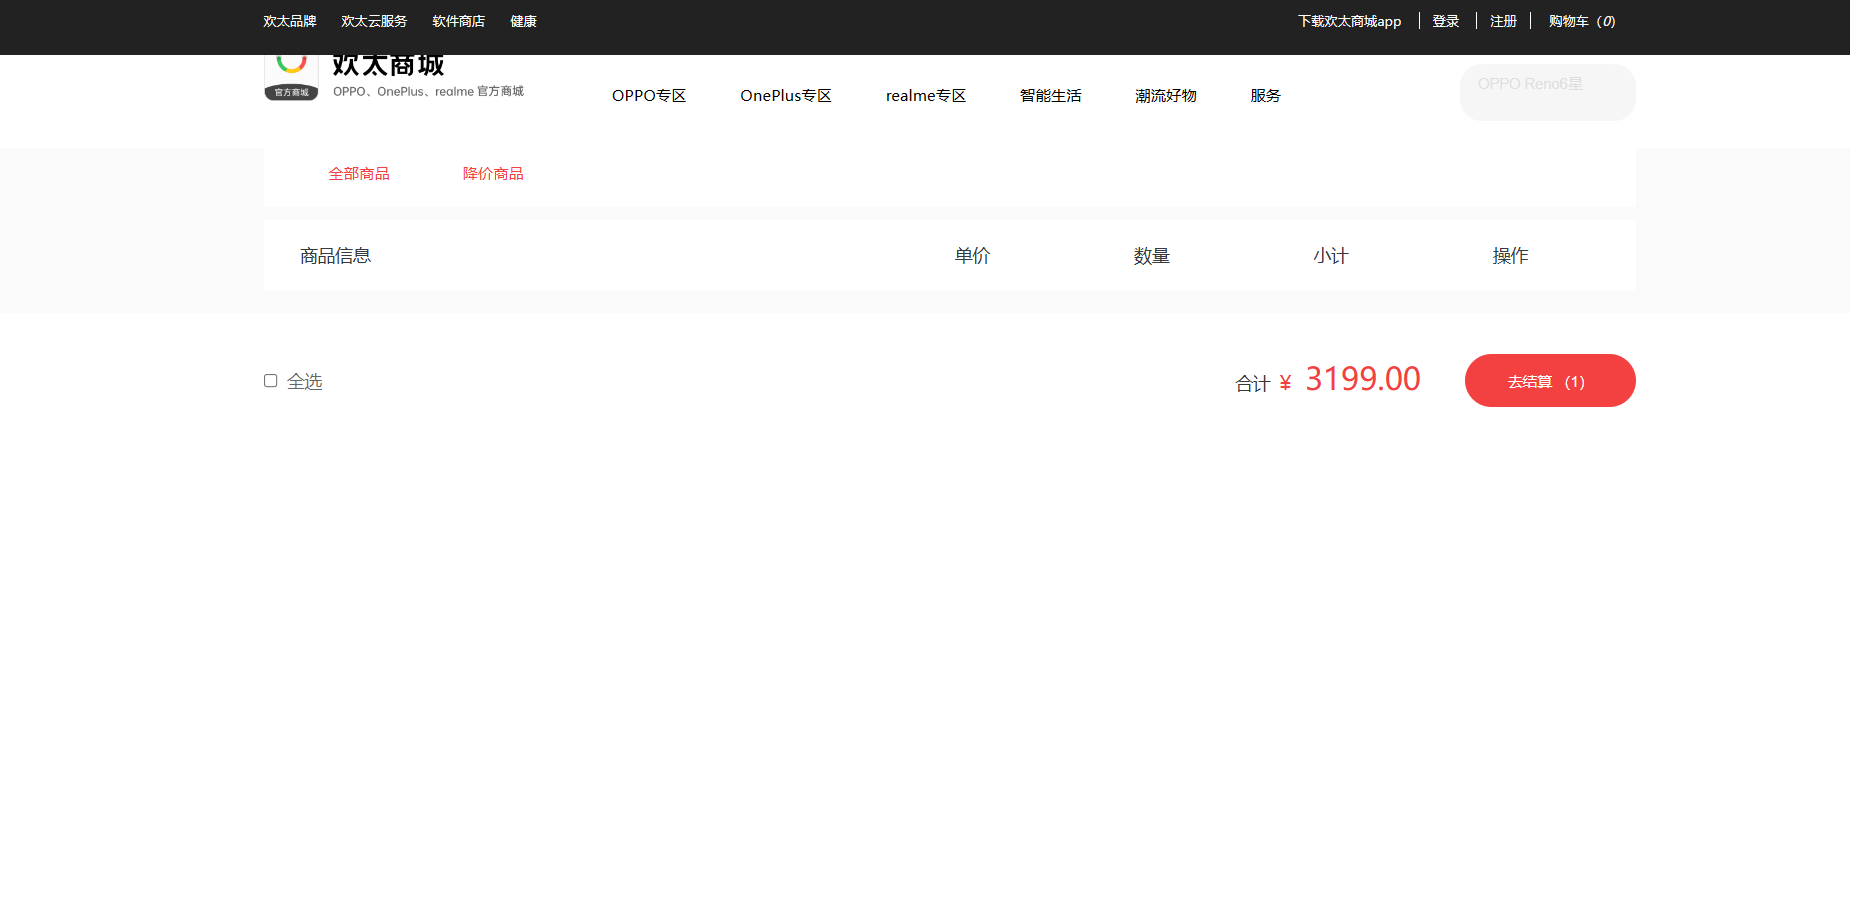This screenshot has height=900, width=1850.
Task: Click 下载欢太商城app link
Action: click(x=1349, y=21)
